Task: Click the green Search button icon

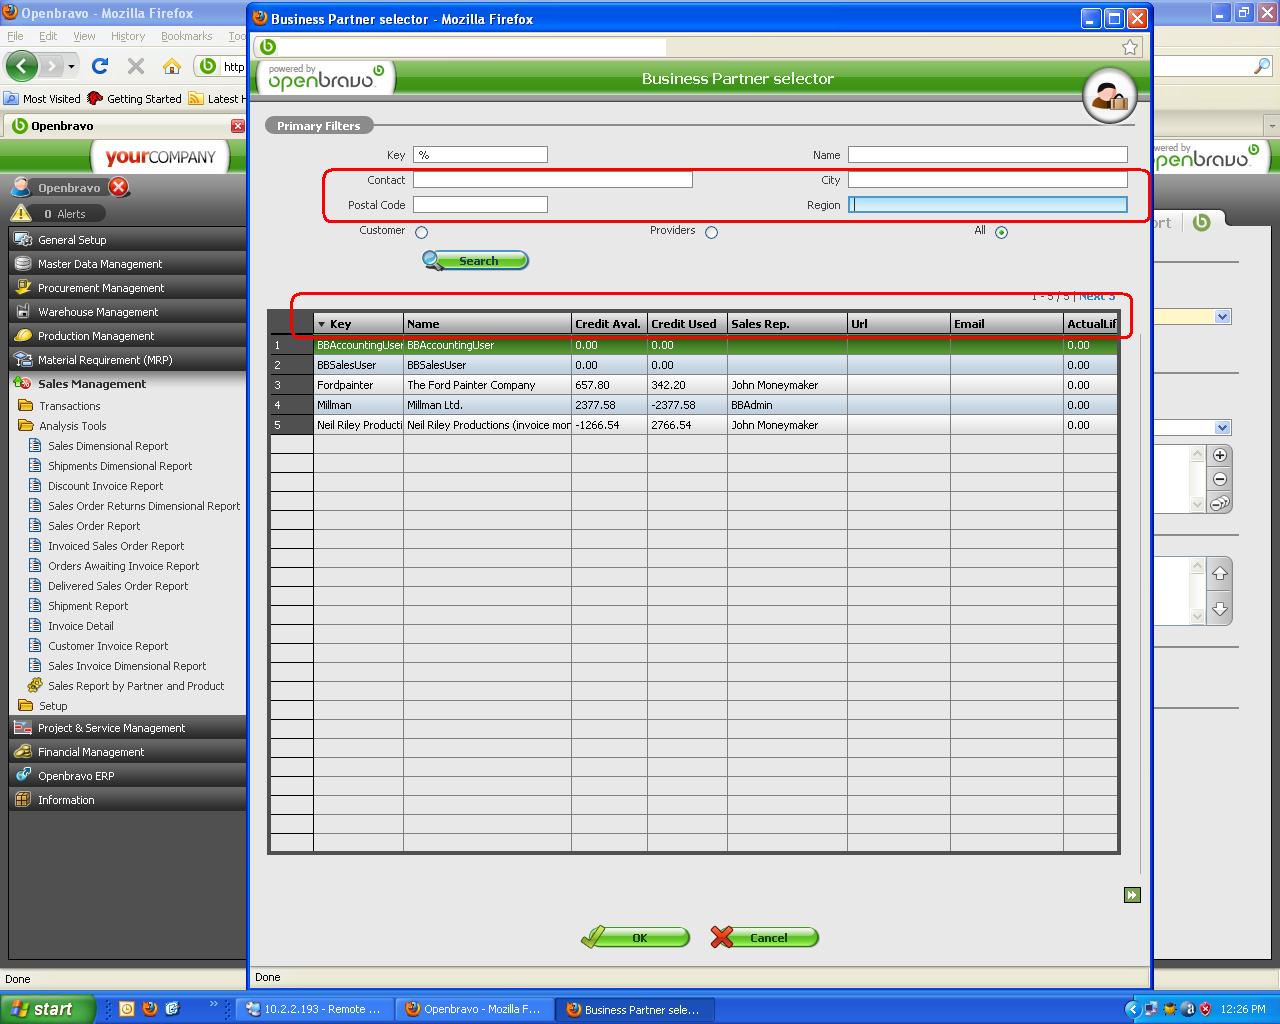Action: [x=475, y=261]
